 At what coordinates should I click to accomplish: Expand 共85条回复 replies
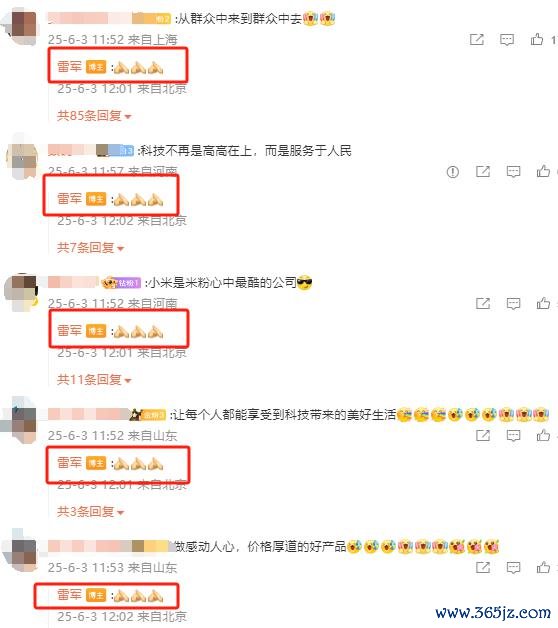(x=94, y=116)
